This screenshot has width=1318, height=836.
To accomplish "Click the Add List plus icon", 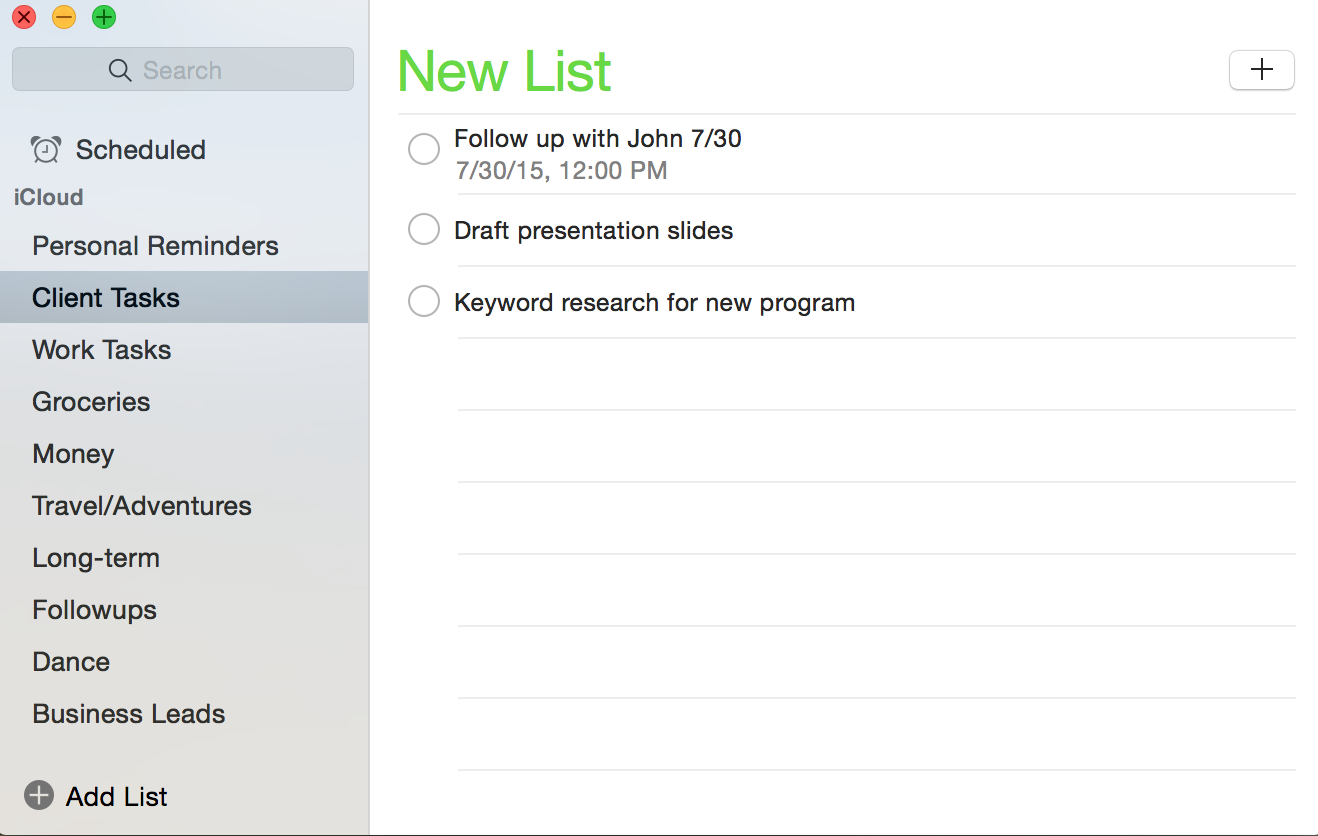I will [39, 796].
